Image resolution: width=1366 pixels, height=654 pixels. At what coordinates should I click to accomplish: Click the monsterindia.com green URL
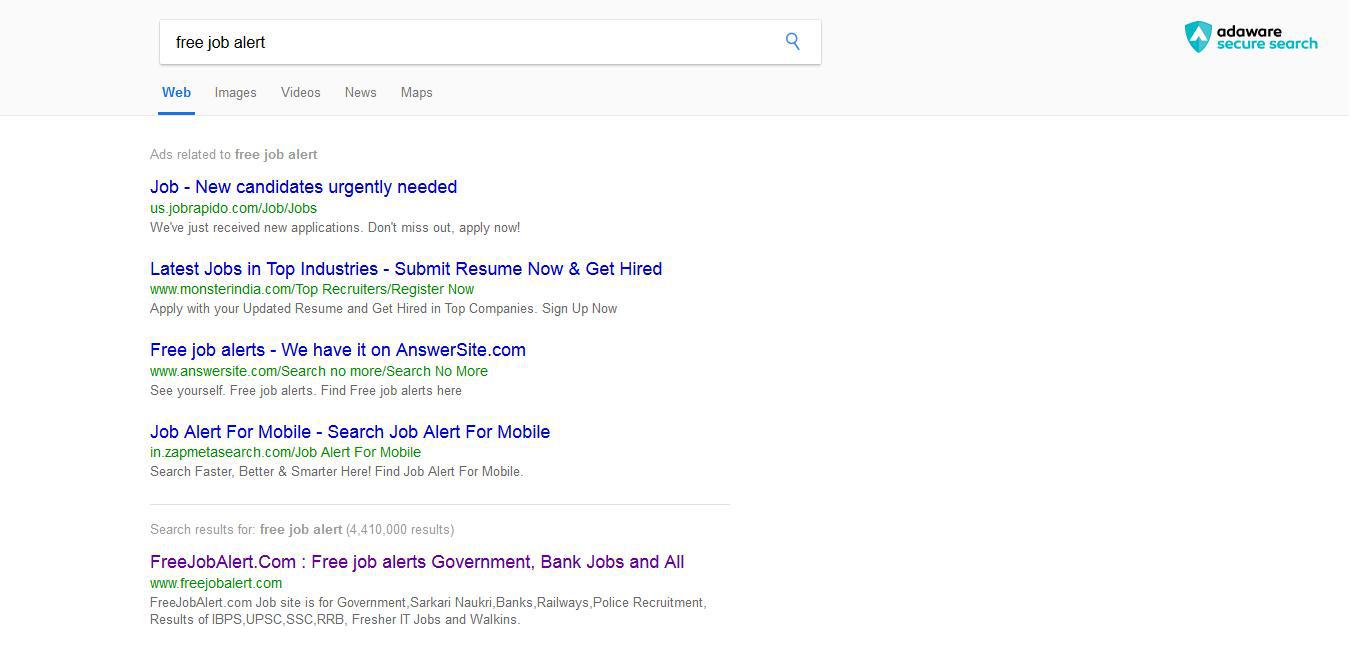311,289
